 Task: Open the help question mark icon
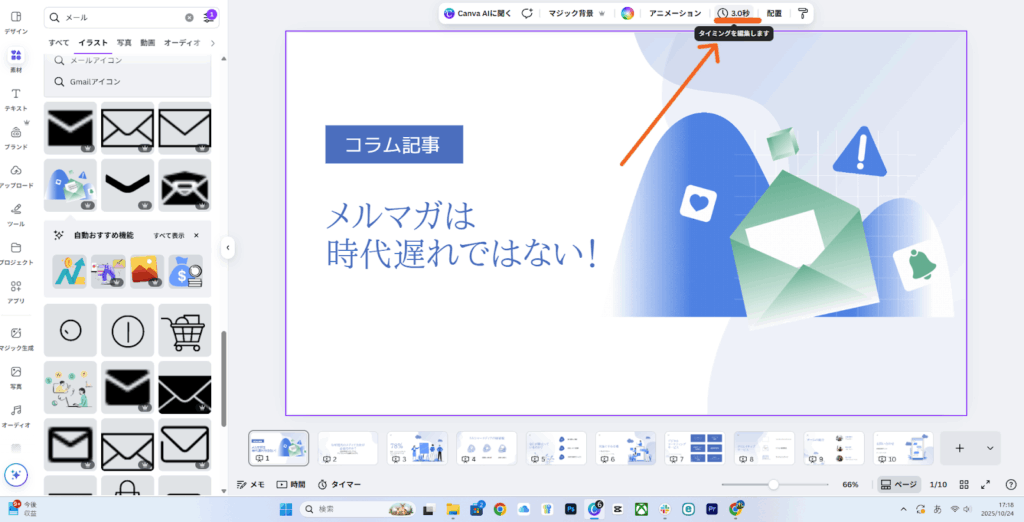click(x=1008, y=484)
